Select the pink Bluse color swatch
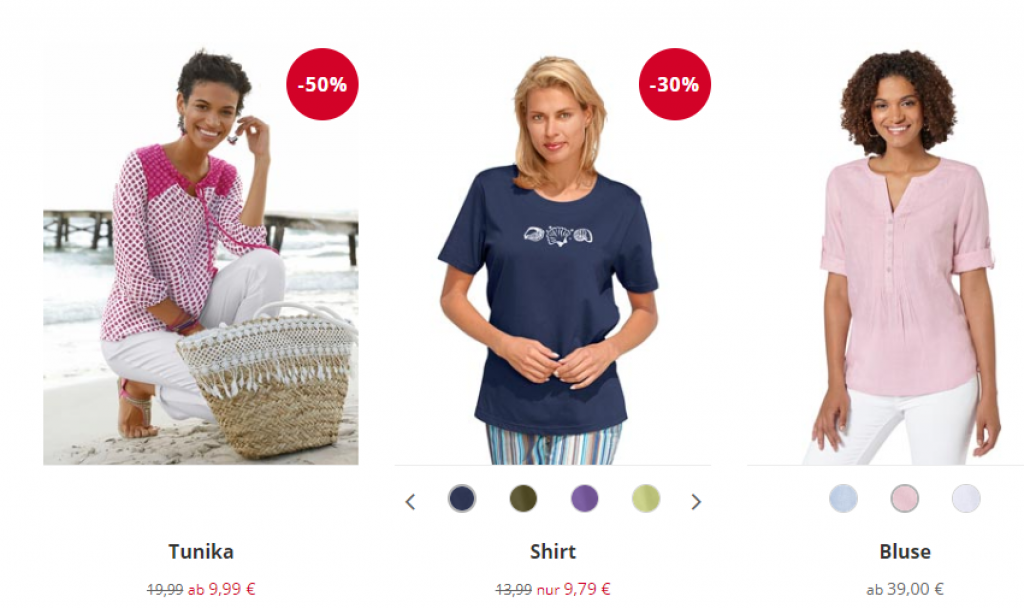This screenshot has height=608, width=1024. [x=904, y=499]
